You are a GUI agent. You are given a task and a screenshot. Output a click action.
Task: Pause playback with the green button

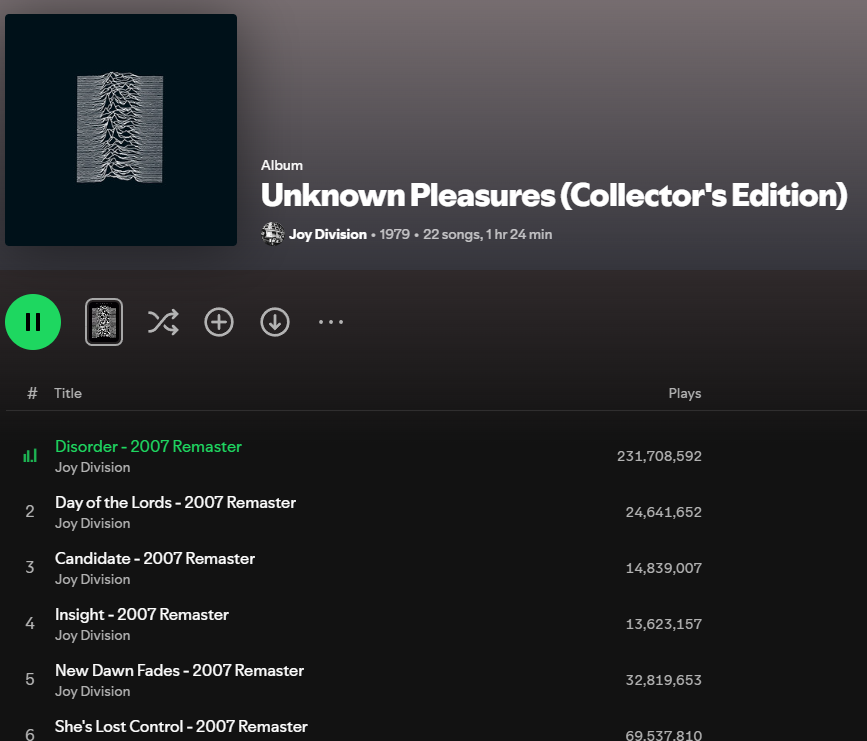(33, 322)
